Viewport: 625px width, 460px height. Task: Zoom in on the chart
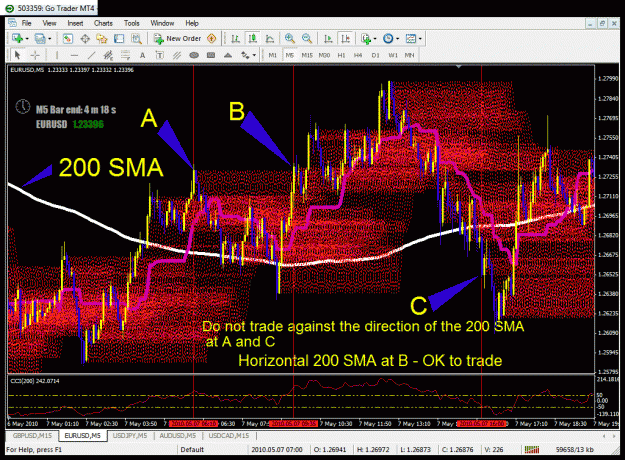tap(290, 38)
